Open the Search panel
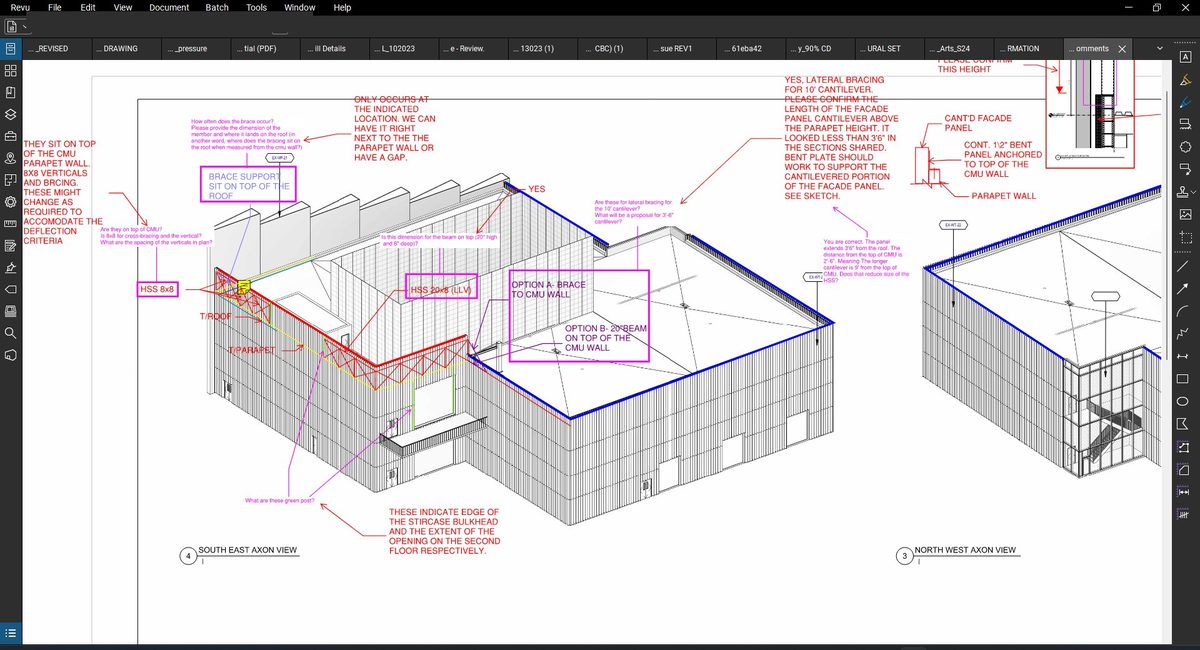The height and width of the screenshot is (650, 1200). coord(11,332)
